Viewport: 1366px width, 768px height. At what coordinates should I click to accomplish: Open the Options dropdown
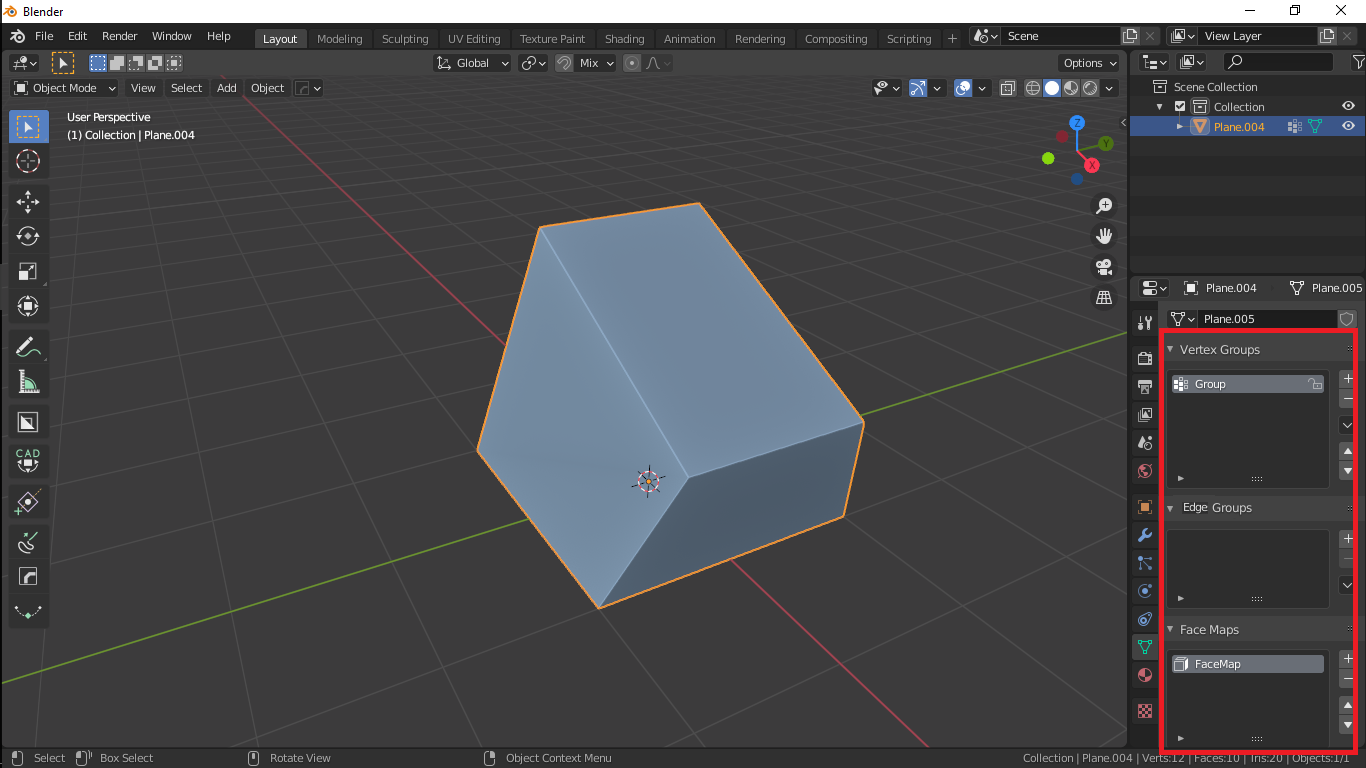1090,63
